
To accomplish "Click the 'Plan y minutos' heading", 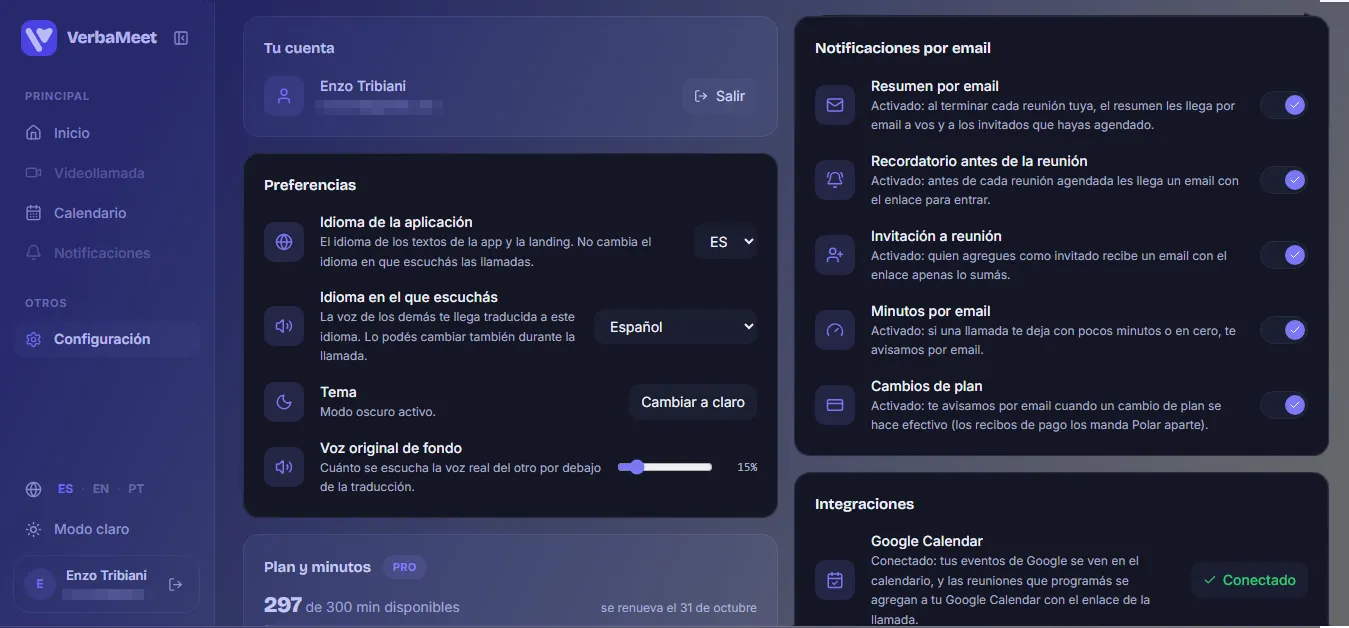I will (x=317, y=567).
